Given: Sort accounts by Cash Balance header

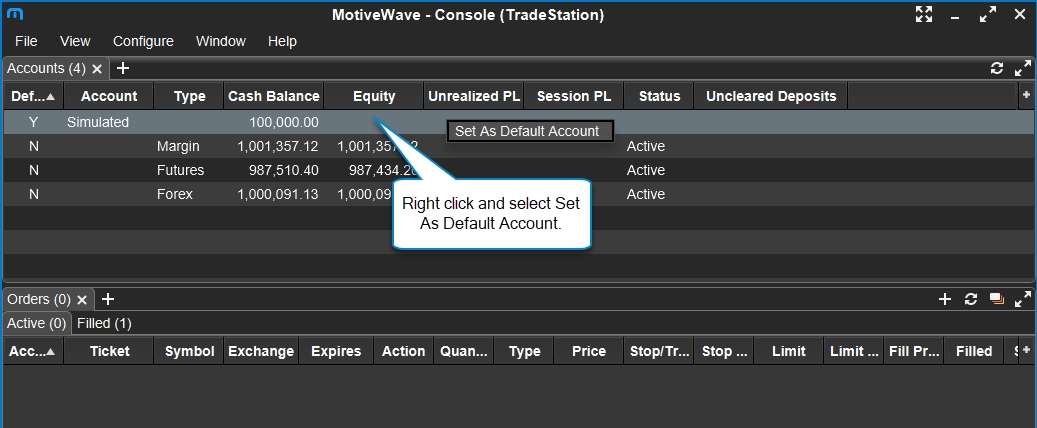Looking at the screenshot, I should click(x=274, y=96).
